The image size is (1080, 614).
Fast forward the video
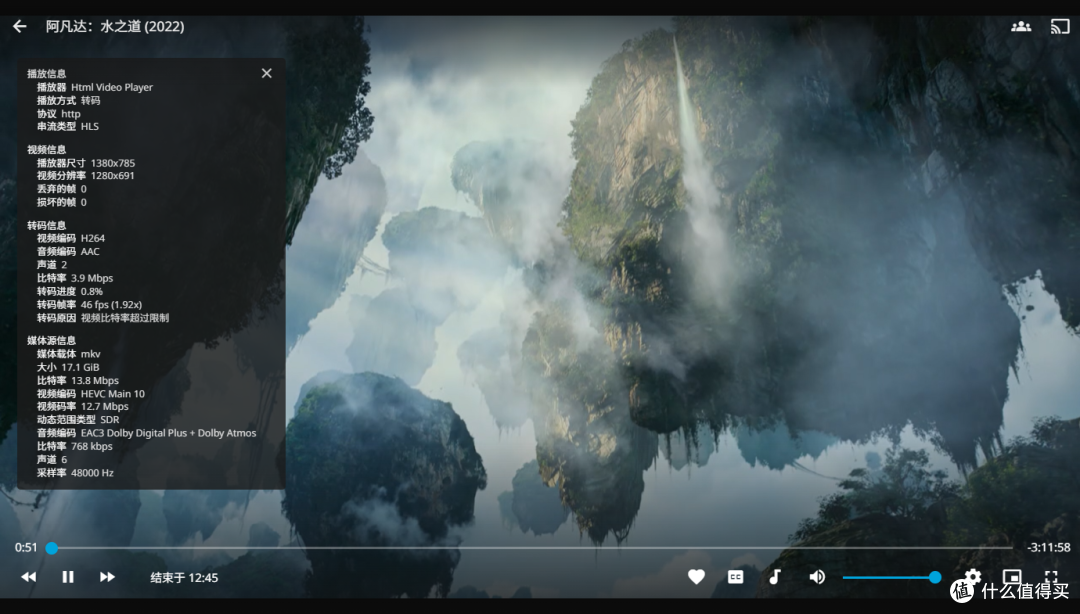pyautogui.click(x=107, y=577)
